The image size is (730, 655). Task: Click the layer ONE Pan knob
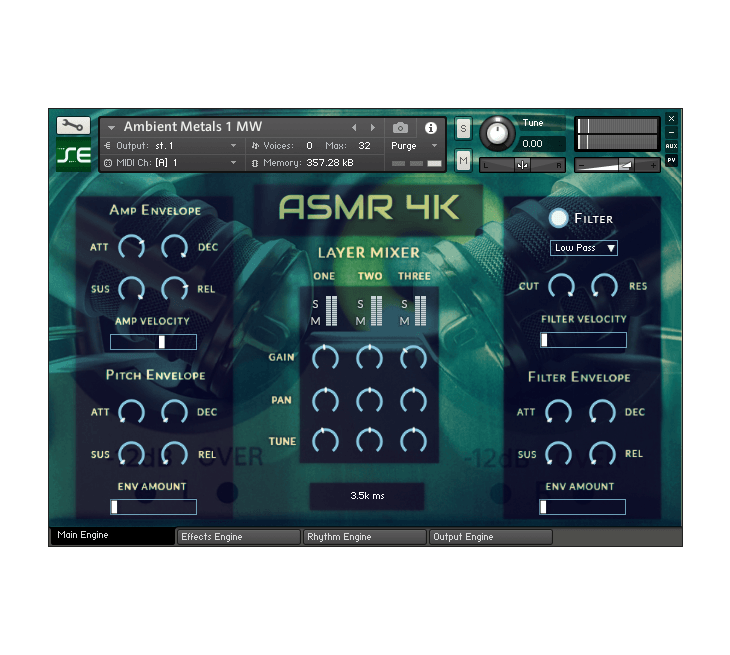[325, 401]
